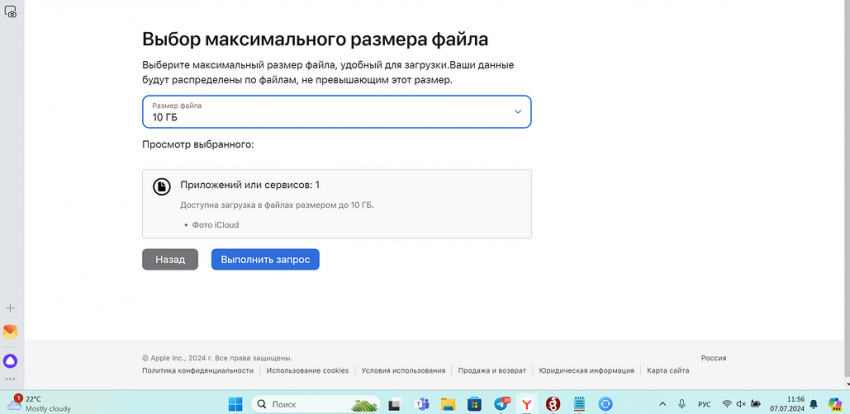Open the screenshot tool in browser sidebar
The image size is (850, 414).
(11, 11)
